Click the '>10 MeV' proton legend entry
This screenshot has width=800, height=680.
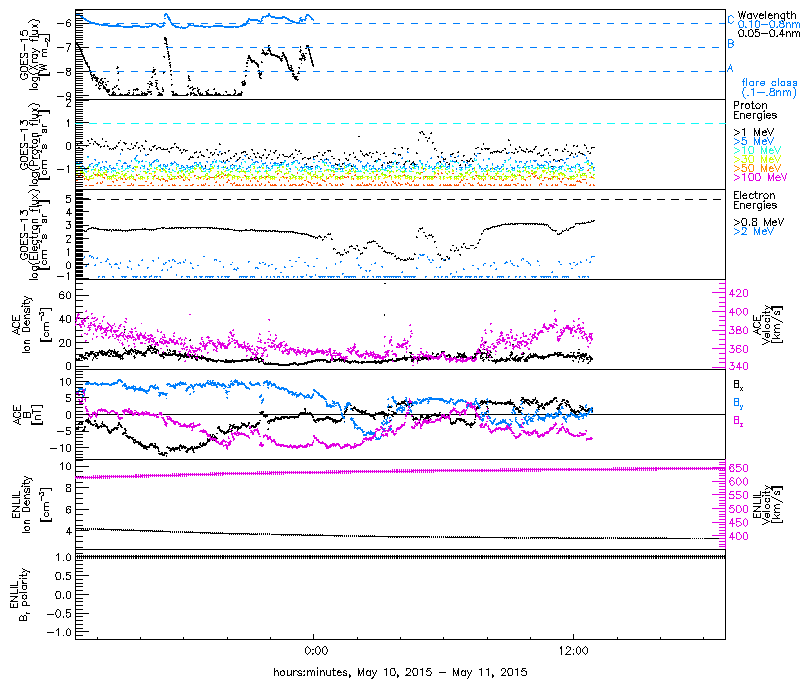[x=757, y=150]
